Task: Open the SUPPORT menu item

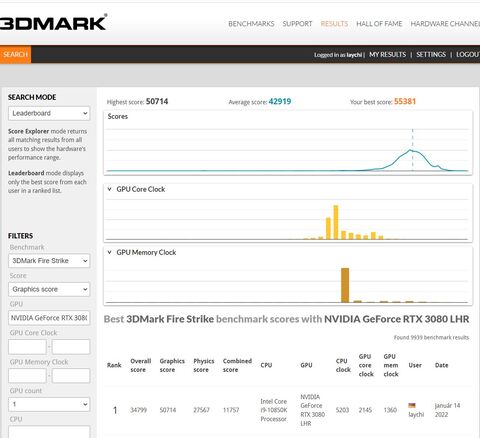Action: coord(297,24)
